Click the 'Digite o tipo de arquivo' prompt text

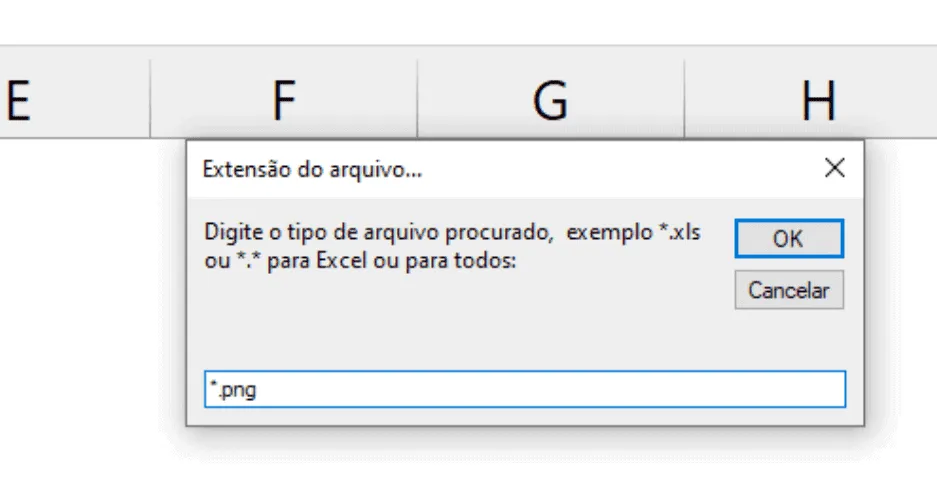click(452, 232)
